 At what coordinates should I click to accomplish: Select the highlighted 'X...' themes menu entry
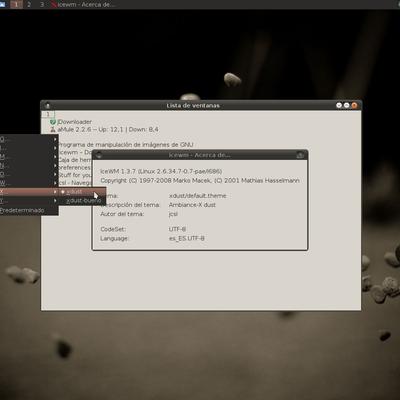[x=29, y=192]
